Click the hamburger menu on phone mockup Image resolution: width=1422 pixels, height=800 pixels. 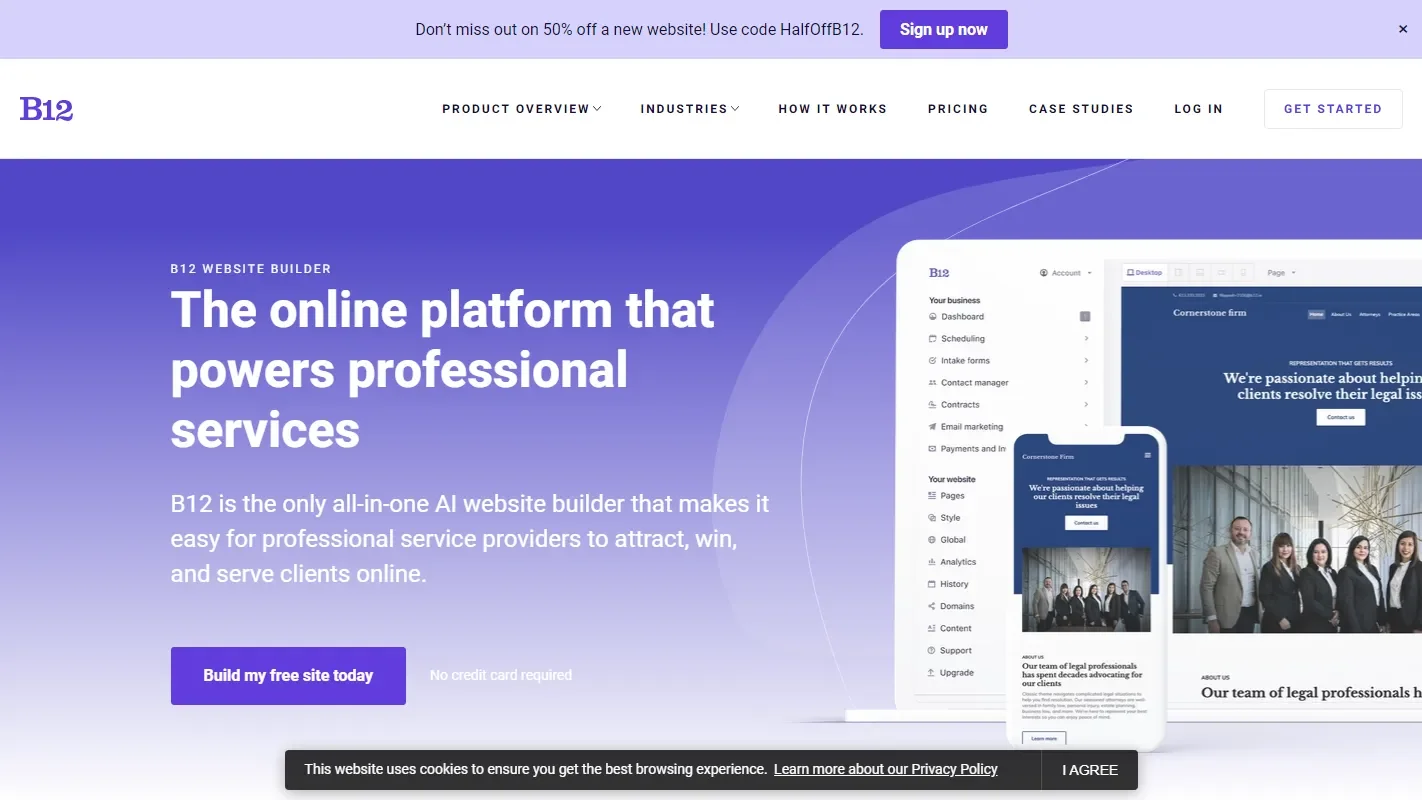coord(1147,456)
